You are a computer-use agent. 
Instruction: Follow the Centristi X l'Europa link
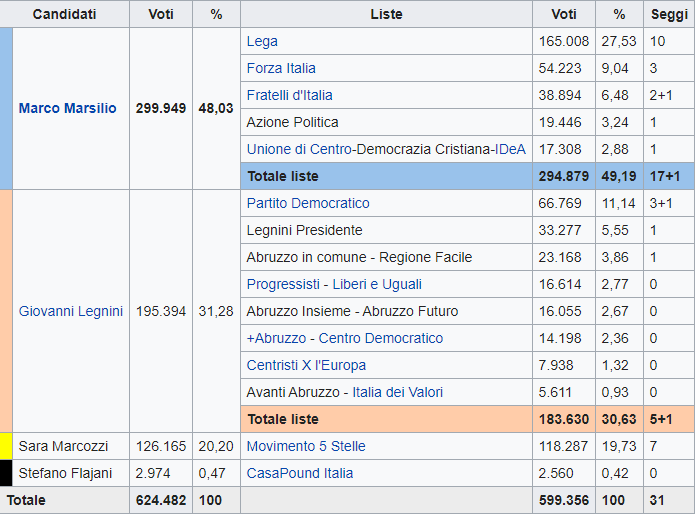306,365
